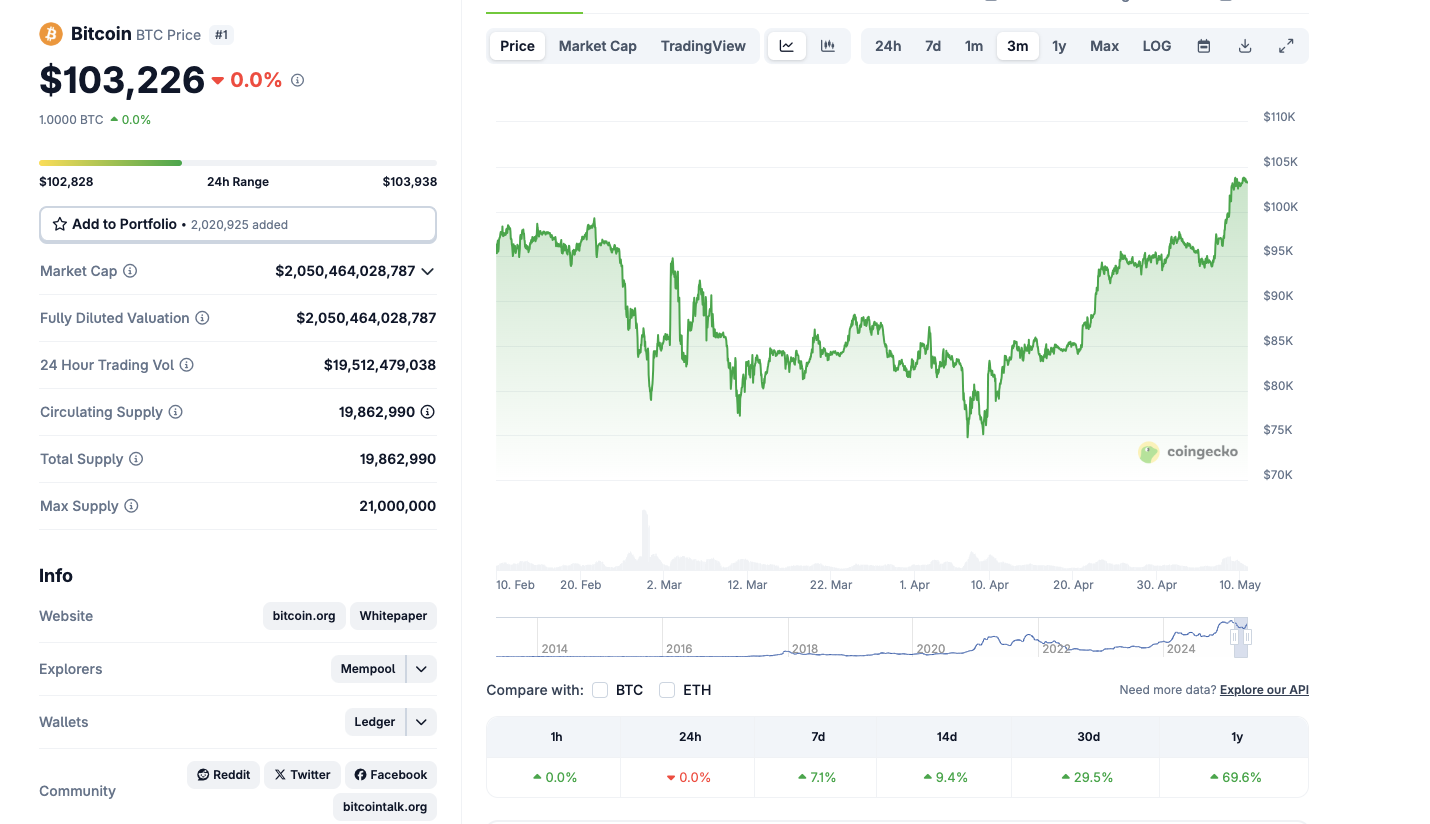Open the Mempool explorer link
This screenshot has width=1430, height=824.
(368, 669)
